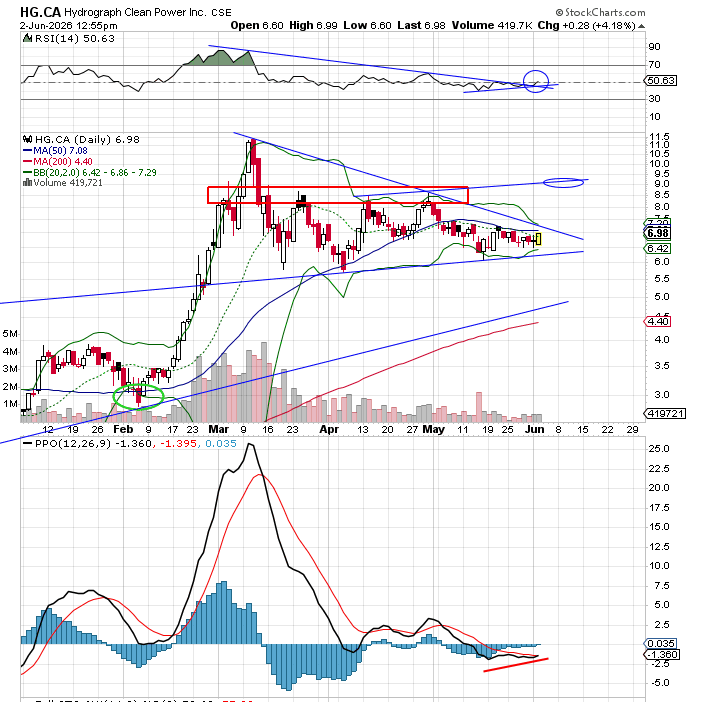The width and height of the screenshot is (705, 702).
Task: Click the yellow-highlighted latest candlestick
Action: [x=538, y=239]
